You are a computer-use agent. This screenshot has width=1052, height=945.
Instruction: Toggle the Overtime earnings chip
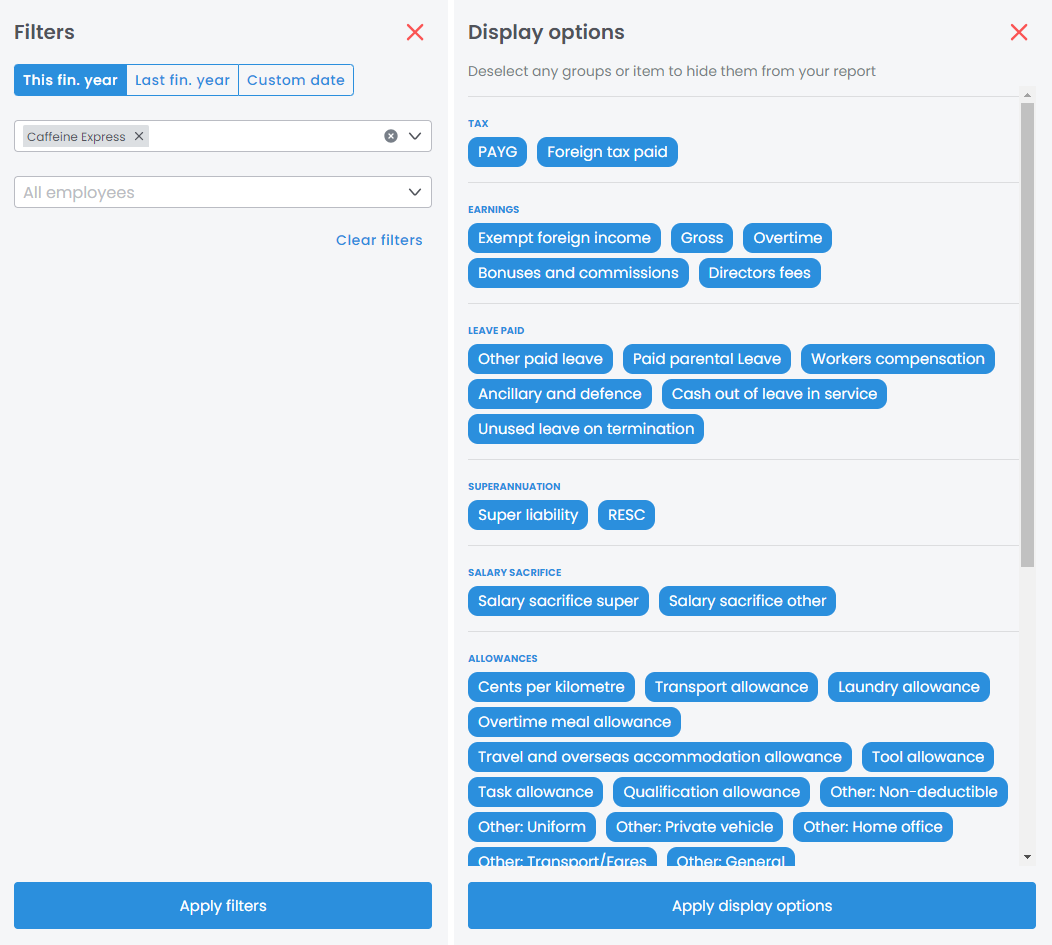[787, 238]
